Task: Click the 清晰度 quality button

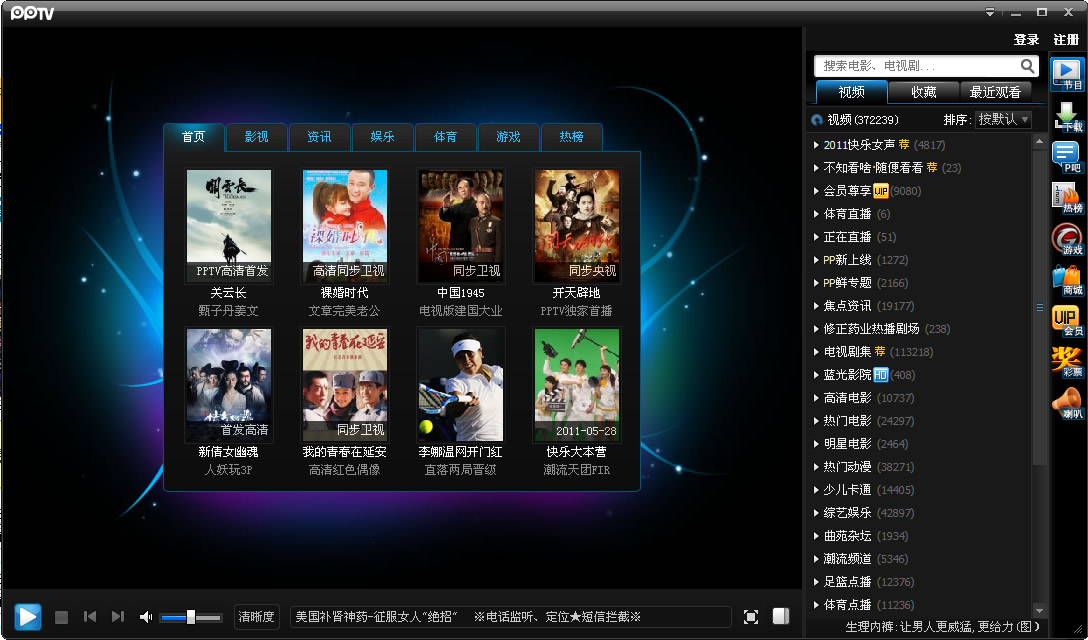Action: pyautogui.click(x=256, y=617)
